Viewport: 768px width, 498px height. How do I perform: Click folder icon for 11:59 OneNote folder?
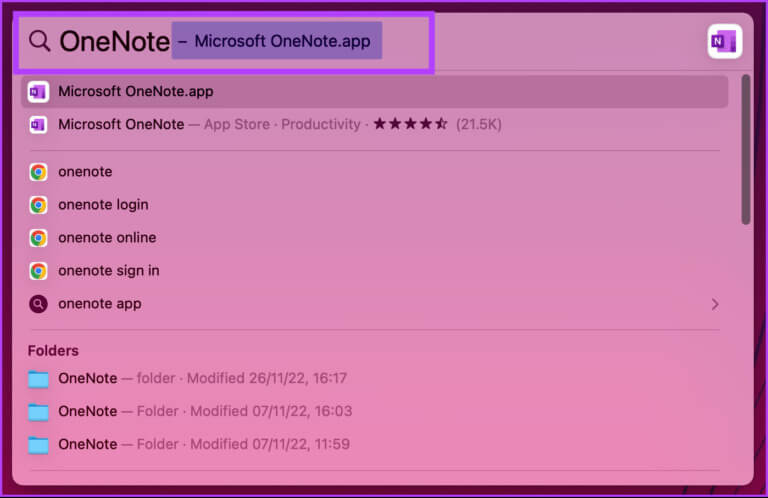(x=38, y=445)
